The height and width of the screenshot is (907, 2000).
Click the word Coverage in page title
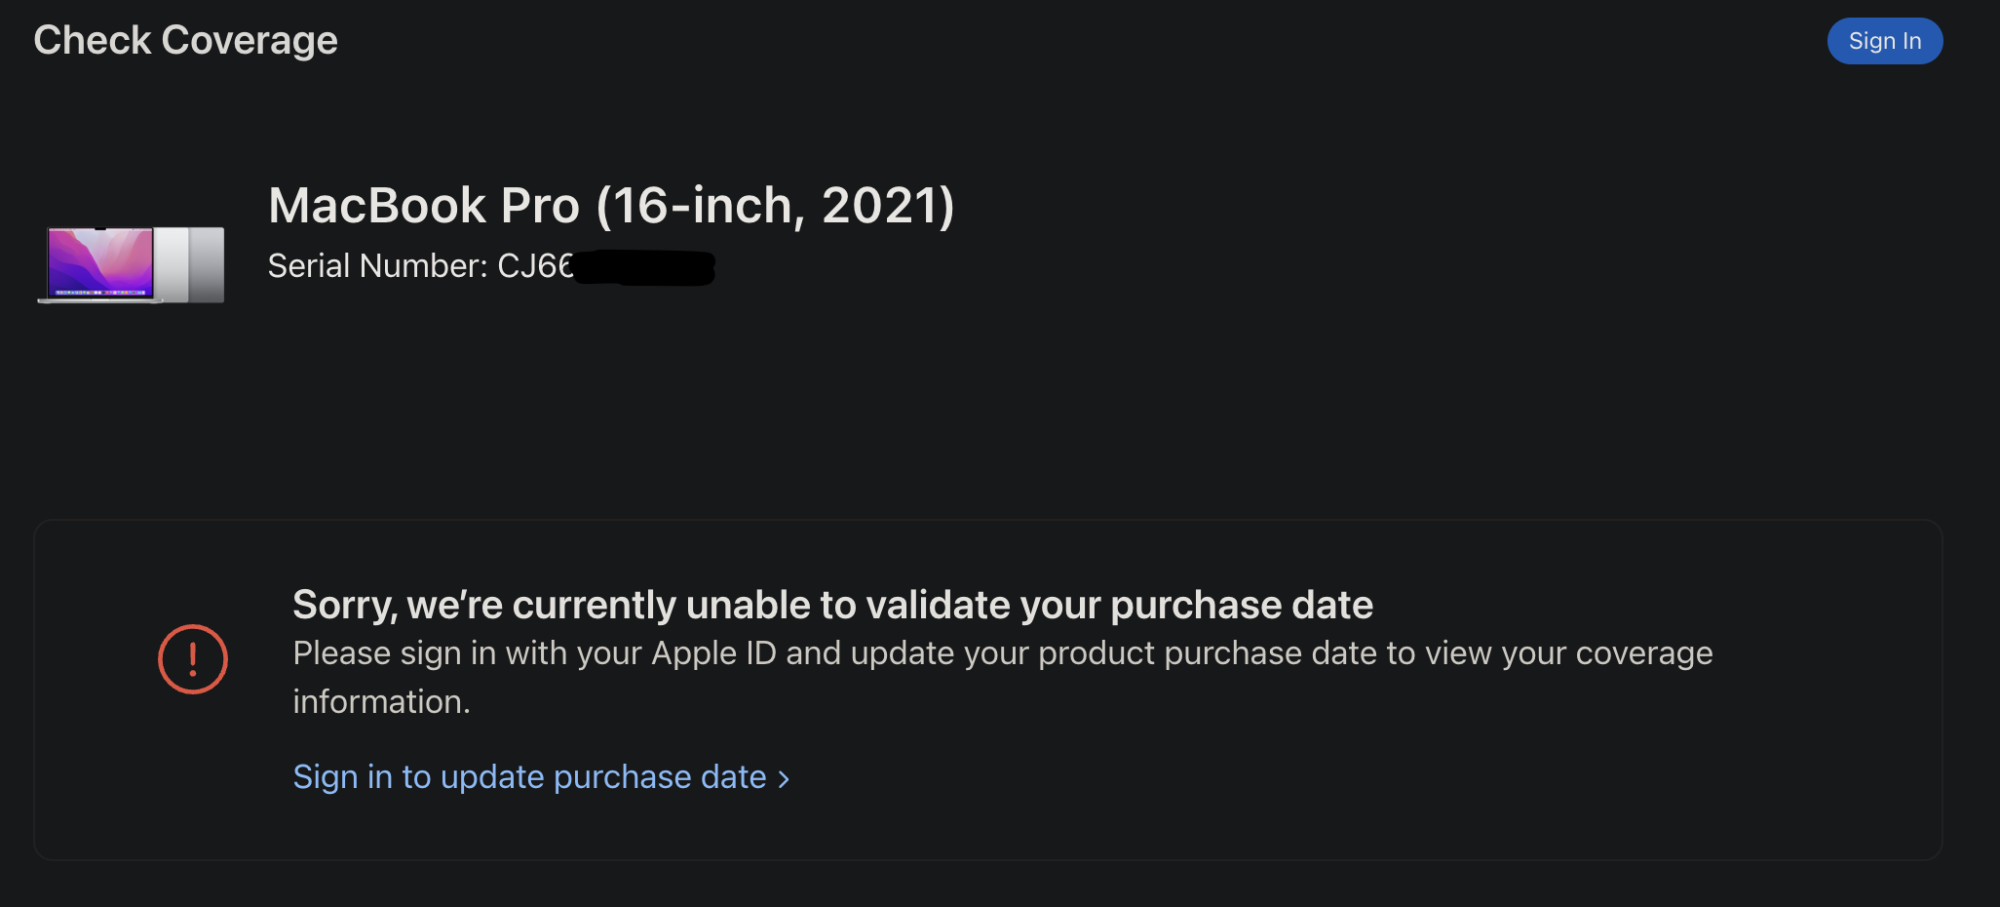pyautogui.click(x=249, y=40)
